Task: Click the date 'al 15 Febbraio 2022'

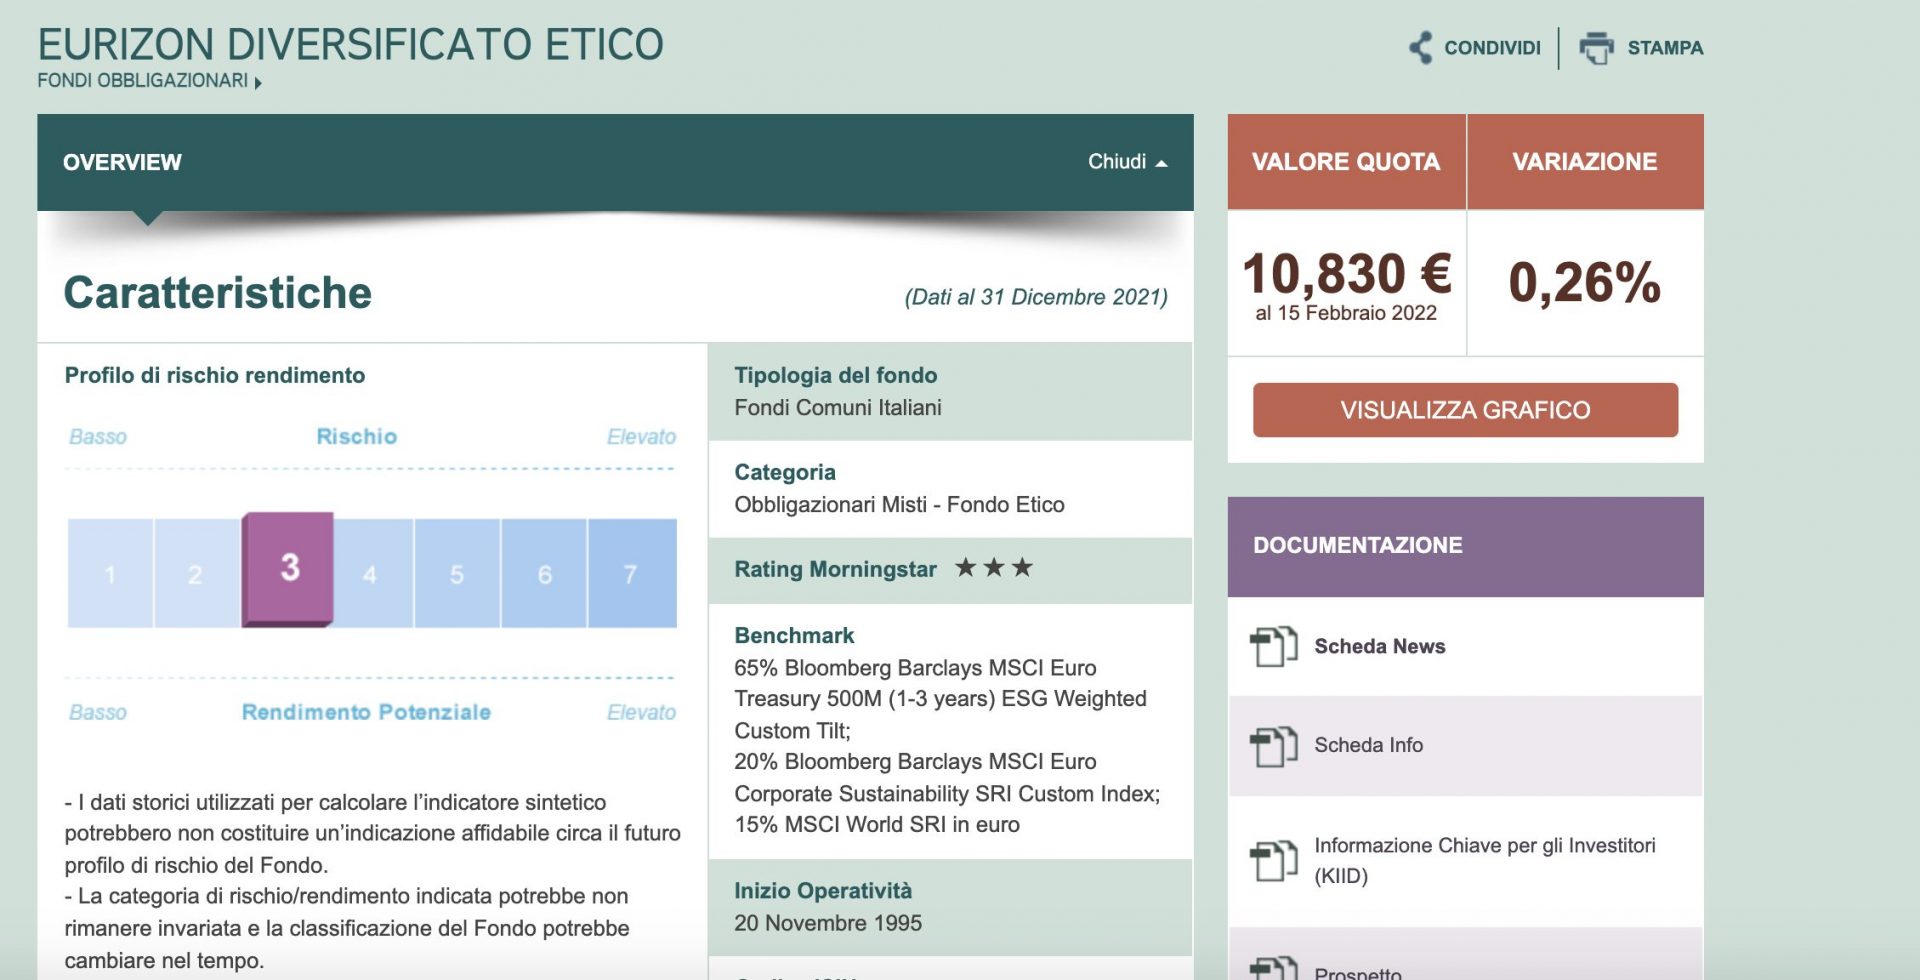Action: tap(1346, 313)
